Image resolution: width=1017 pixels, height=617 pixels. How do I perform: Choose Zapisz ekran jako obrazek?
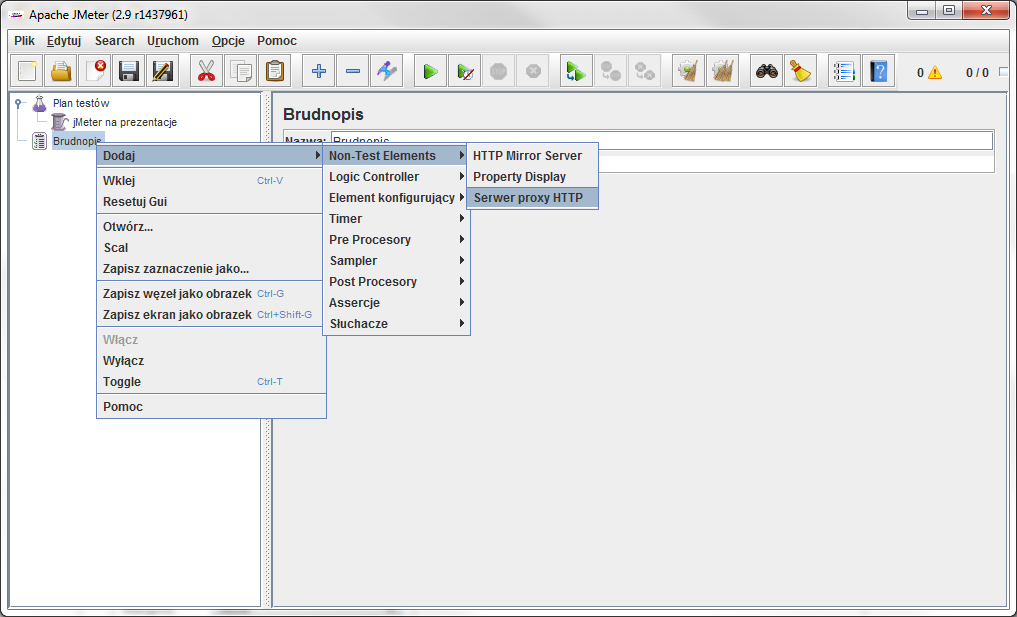pos(211,315)
